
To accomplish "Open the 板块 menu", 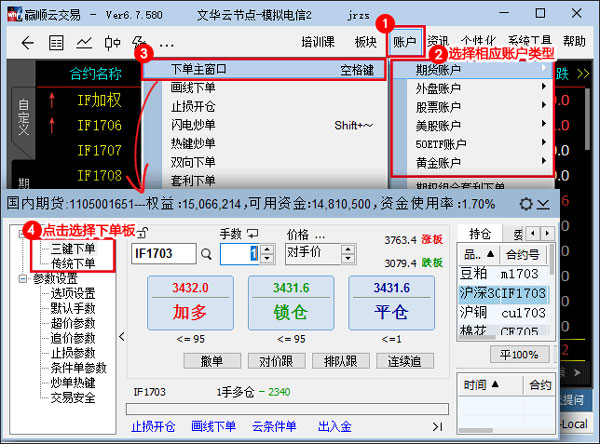I will 365,42.
